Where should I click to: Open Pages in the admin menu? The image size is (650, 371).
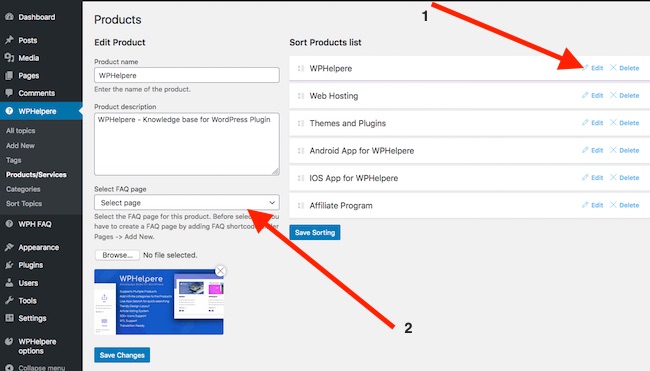pos(29,76)
